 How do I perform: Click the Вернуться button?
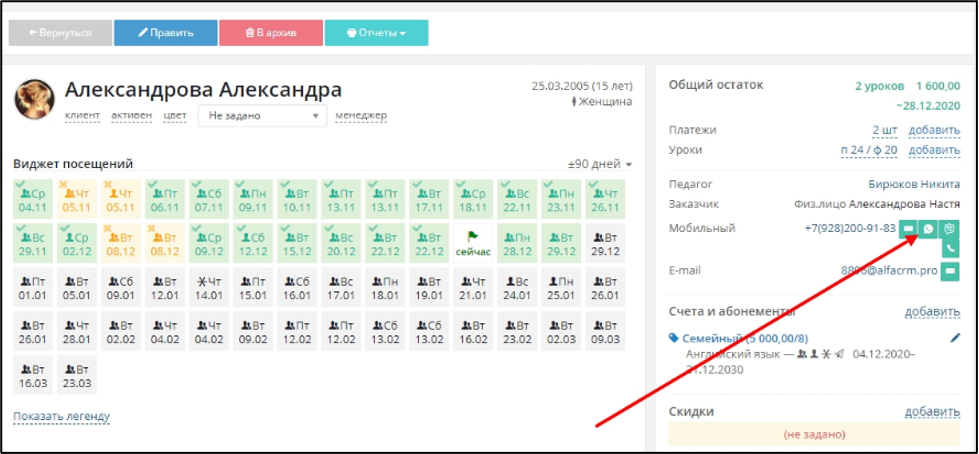coord(61,33)
